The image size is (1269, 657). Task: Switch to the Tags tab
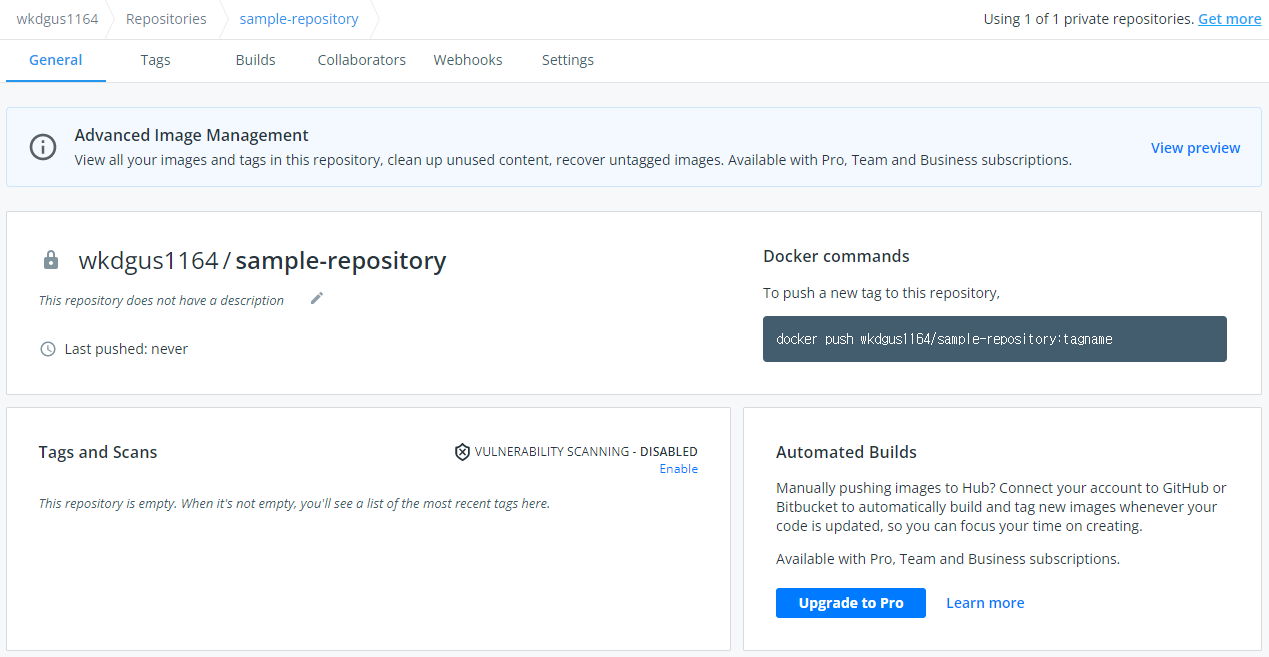point(155,60)
